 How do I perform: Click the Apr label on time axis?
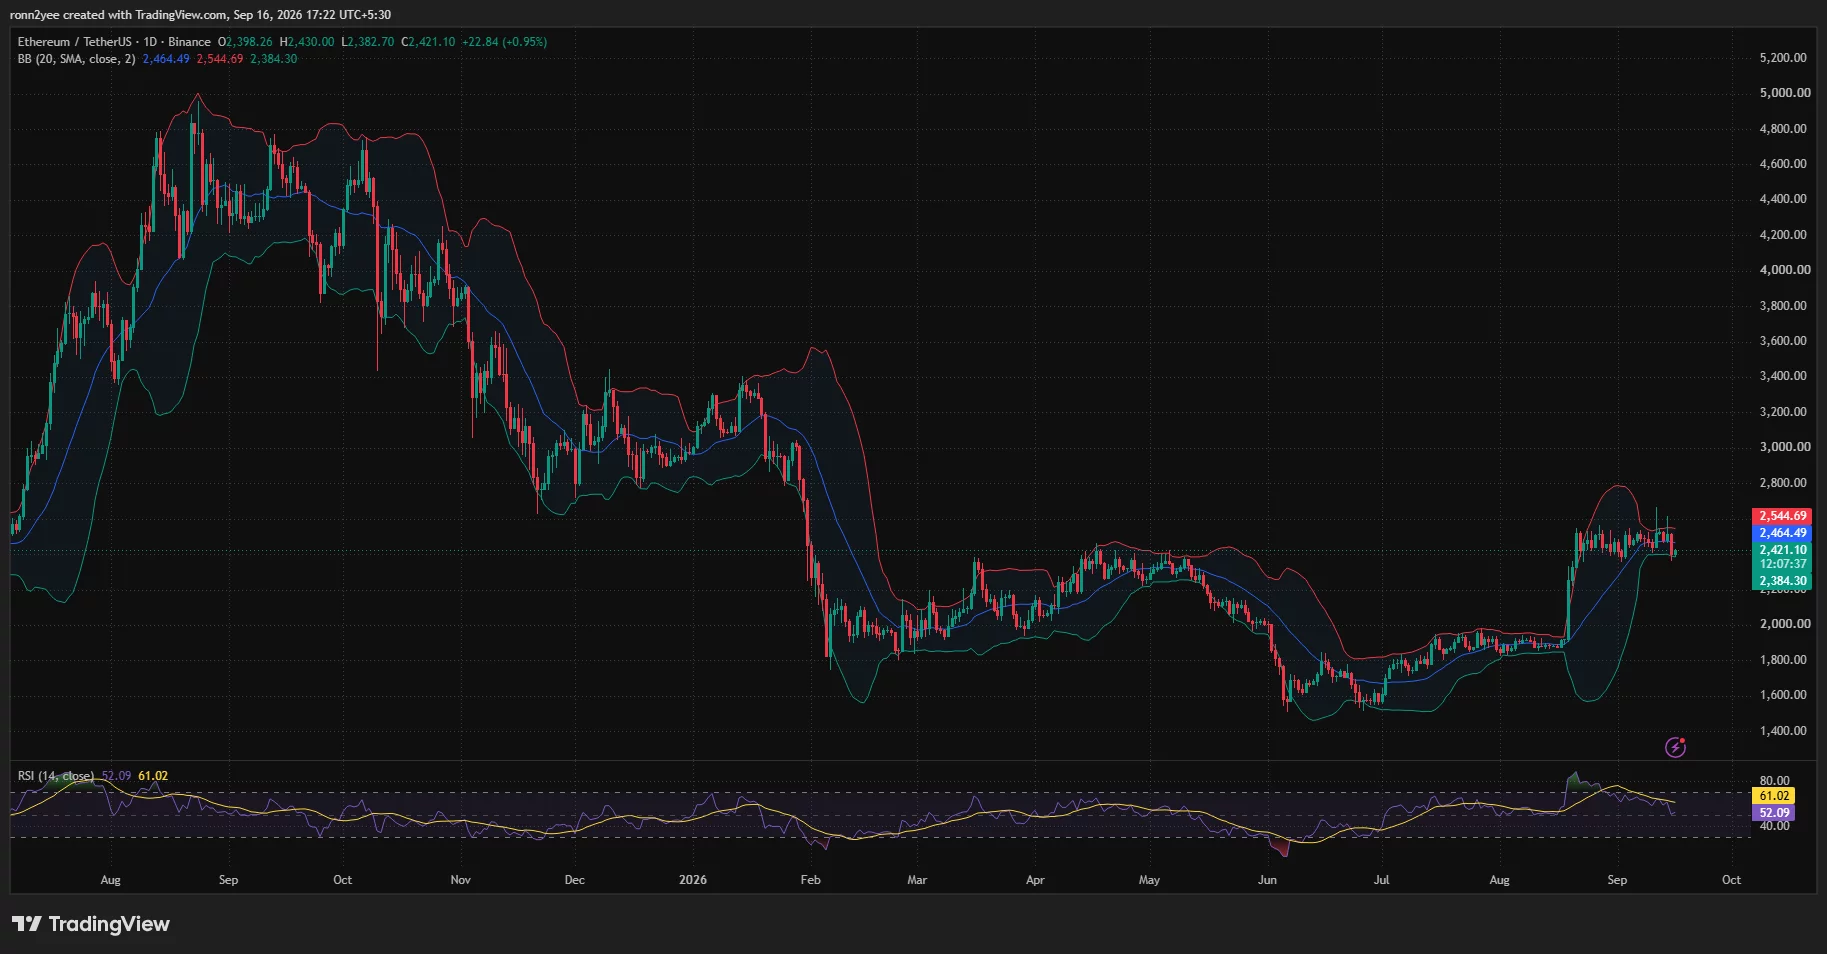1035,880
